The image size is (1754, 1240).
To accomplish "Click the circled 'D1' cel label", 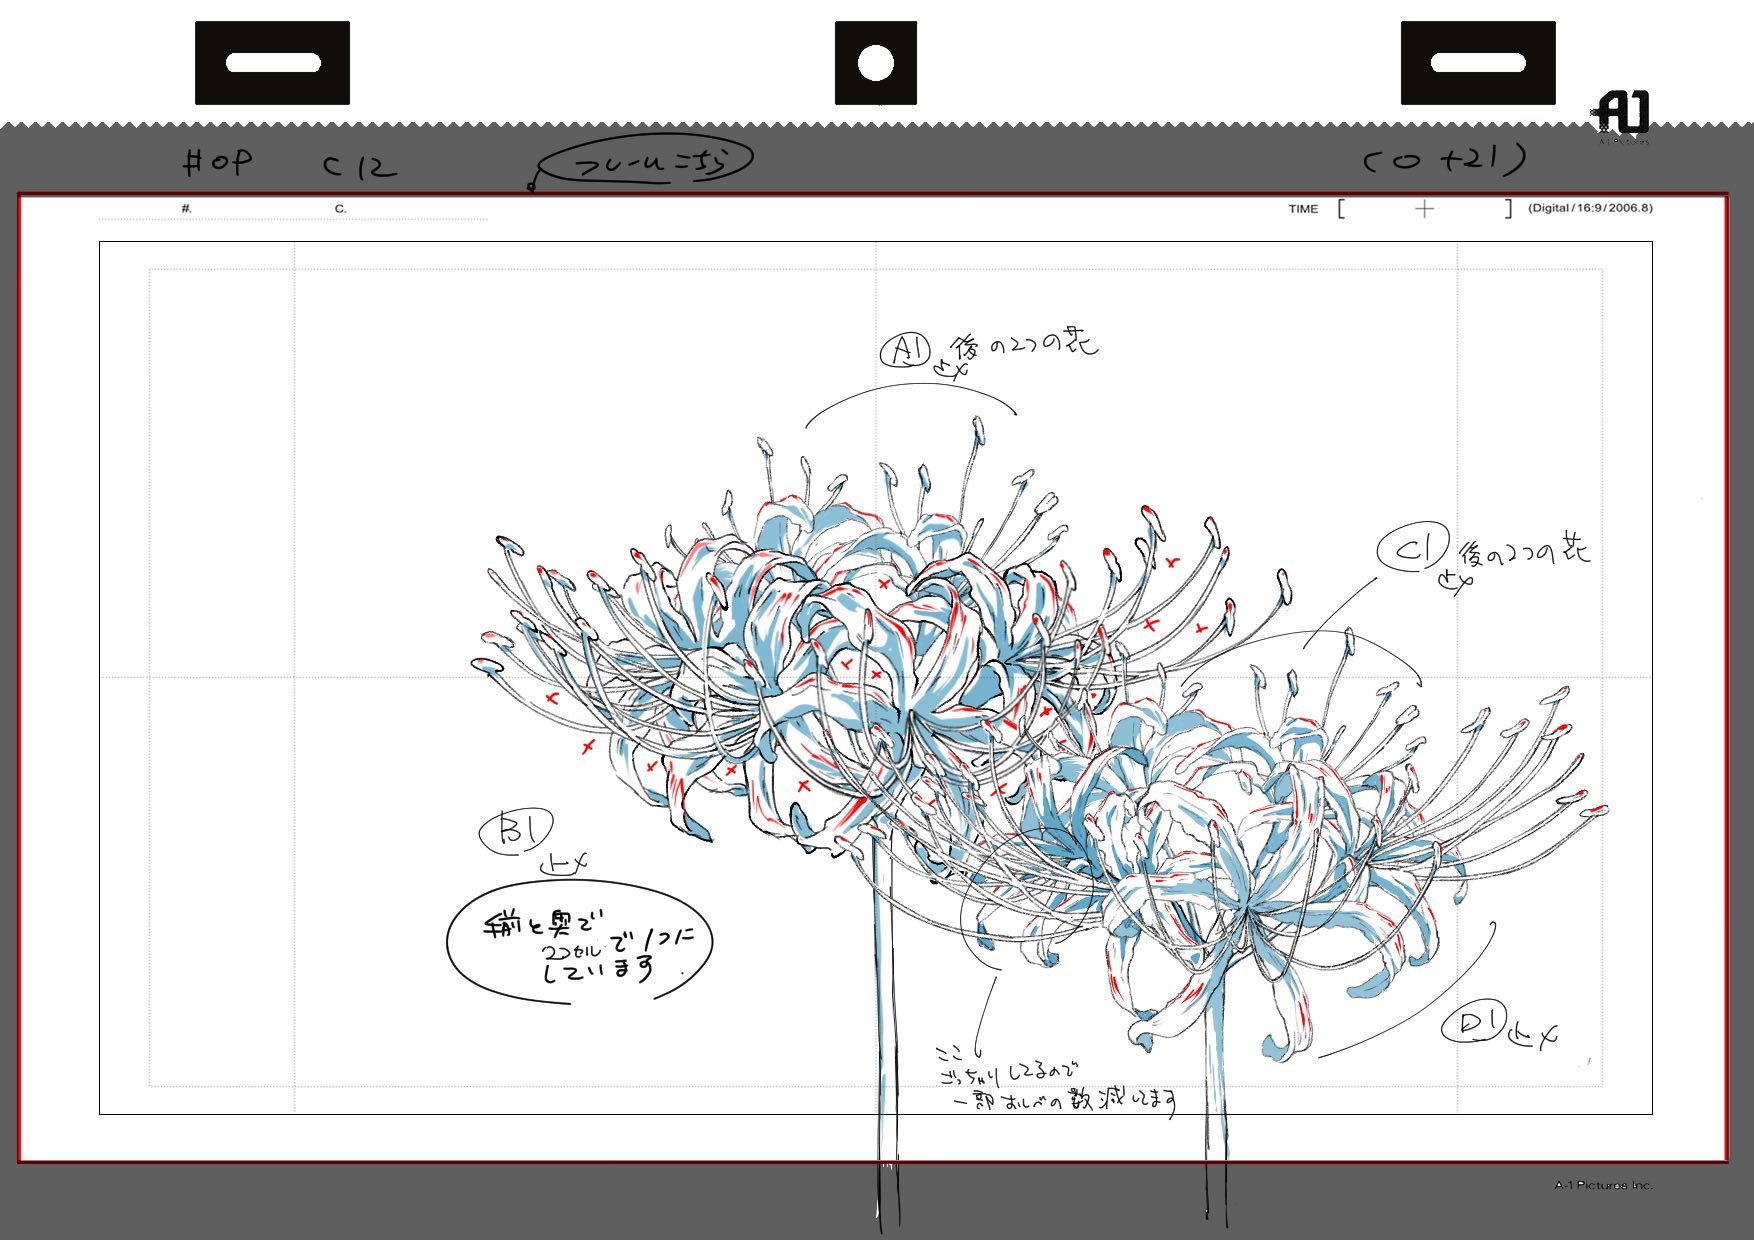I will pos(1476,1023).
